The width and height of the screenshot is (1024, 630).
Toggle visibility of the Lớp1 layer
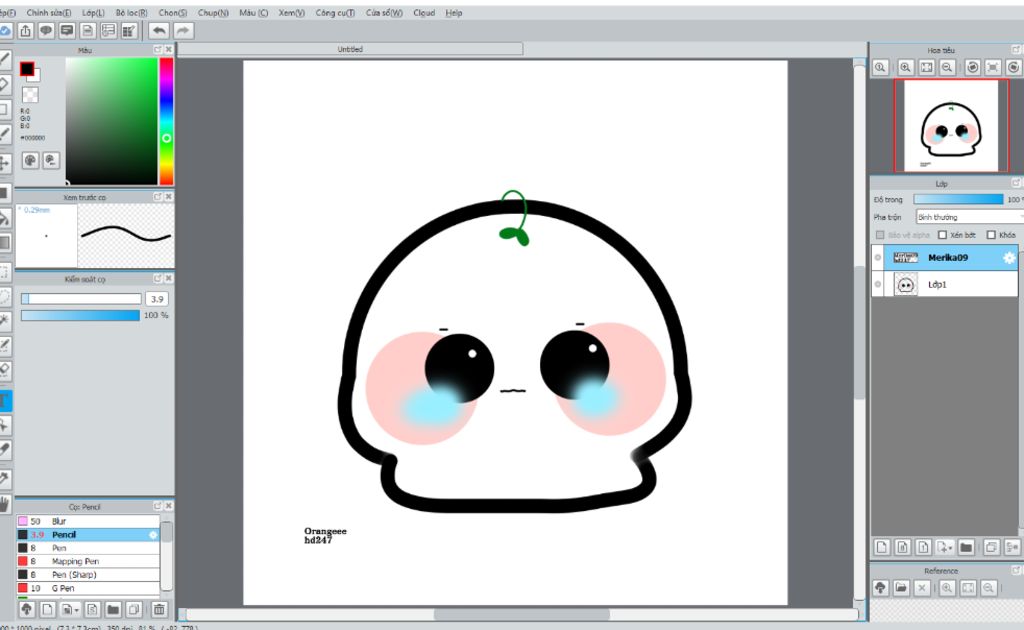[x=878, y=285]
